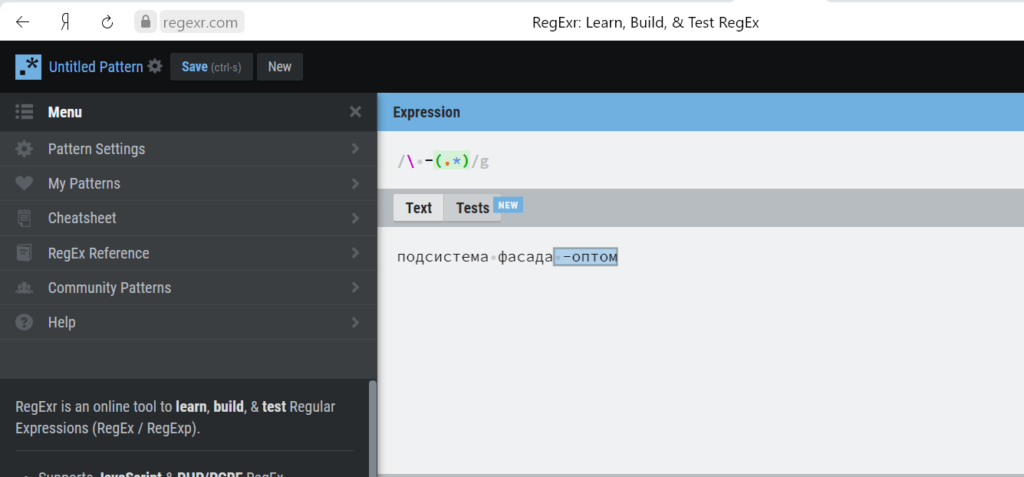The image size is (1024, 477).
Task: Save the pattern with Save button
Action: 211,67
